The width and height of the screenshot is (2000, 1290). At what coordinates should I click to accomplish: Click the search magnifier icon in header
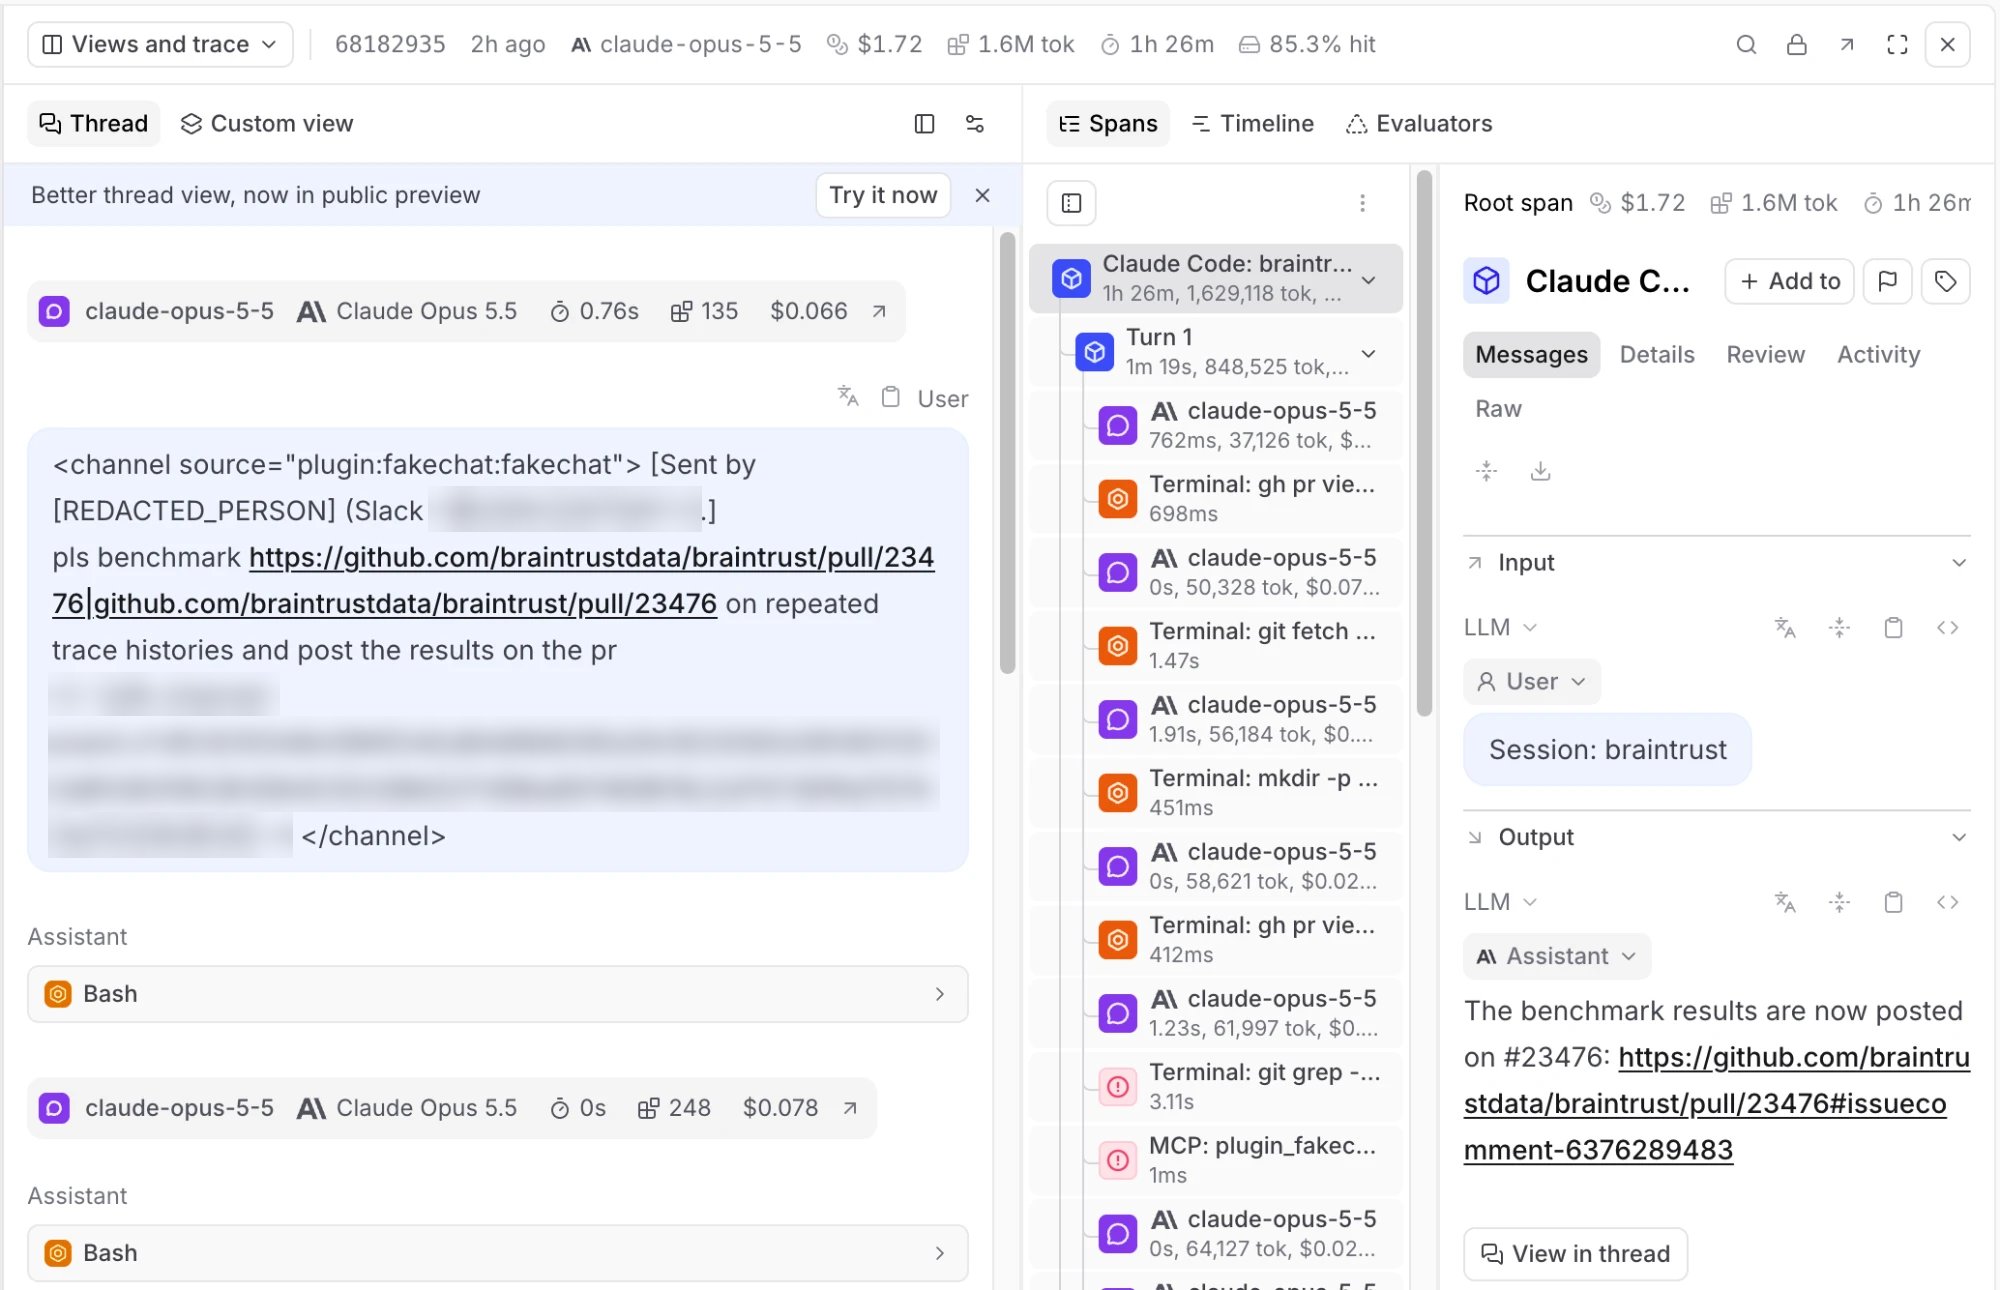click(1746, 44)
